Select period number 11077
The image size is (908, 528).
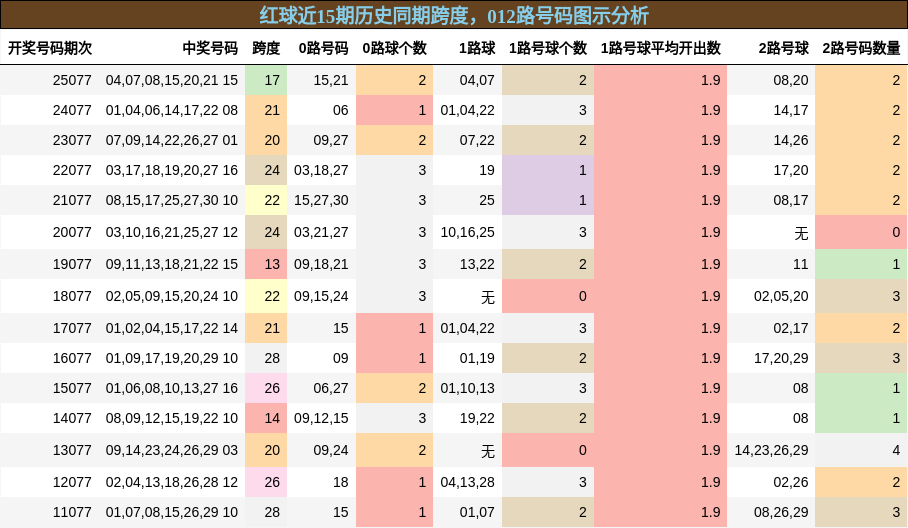[72, 512]
